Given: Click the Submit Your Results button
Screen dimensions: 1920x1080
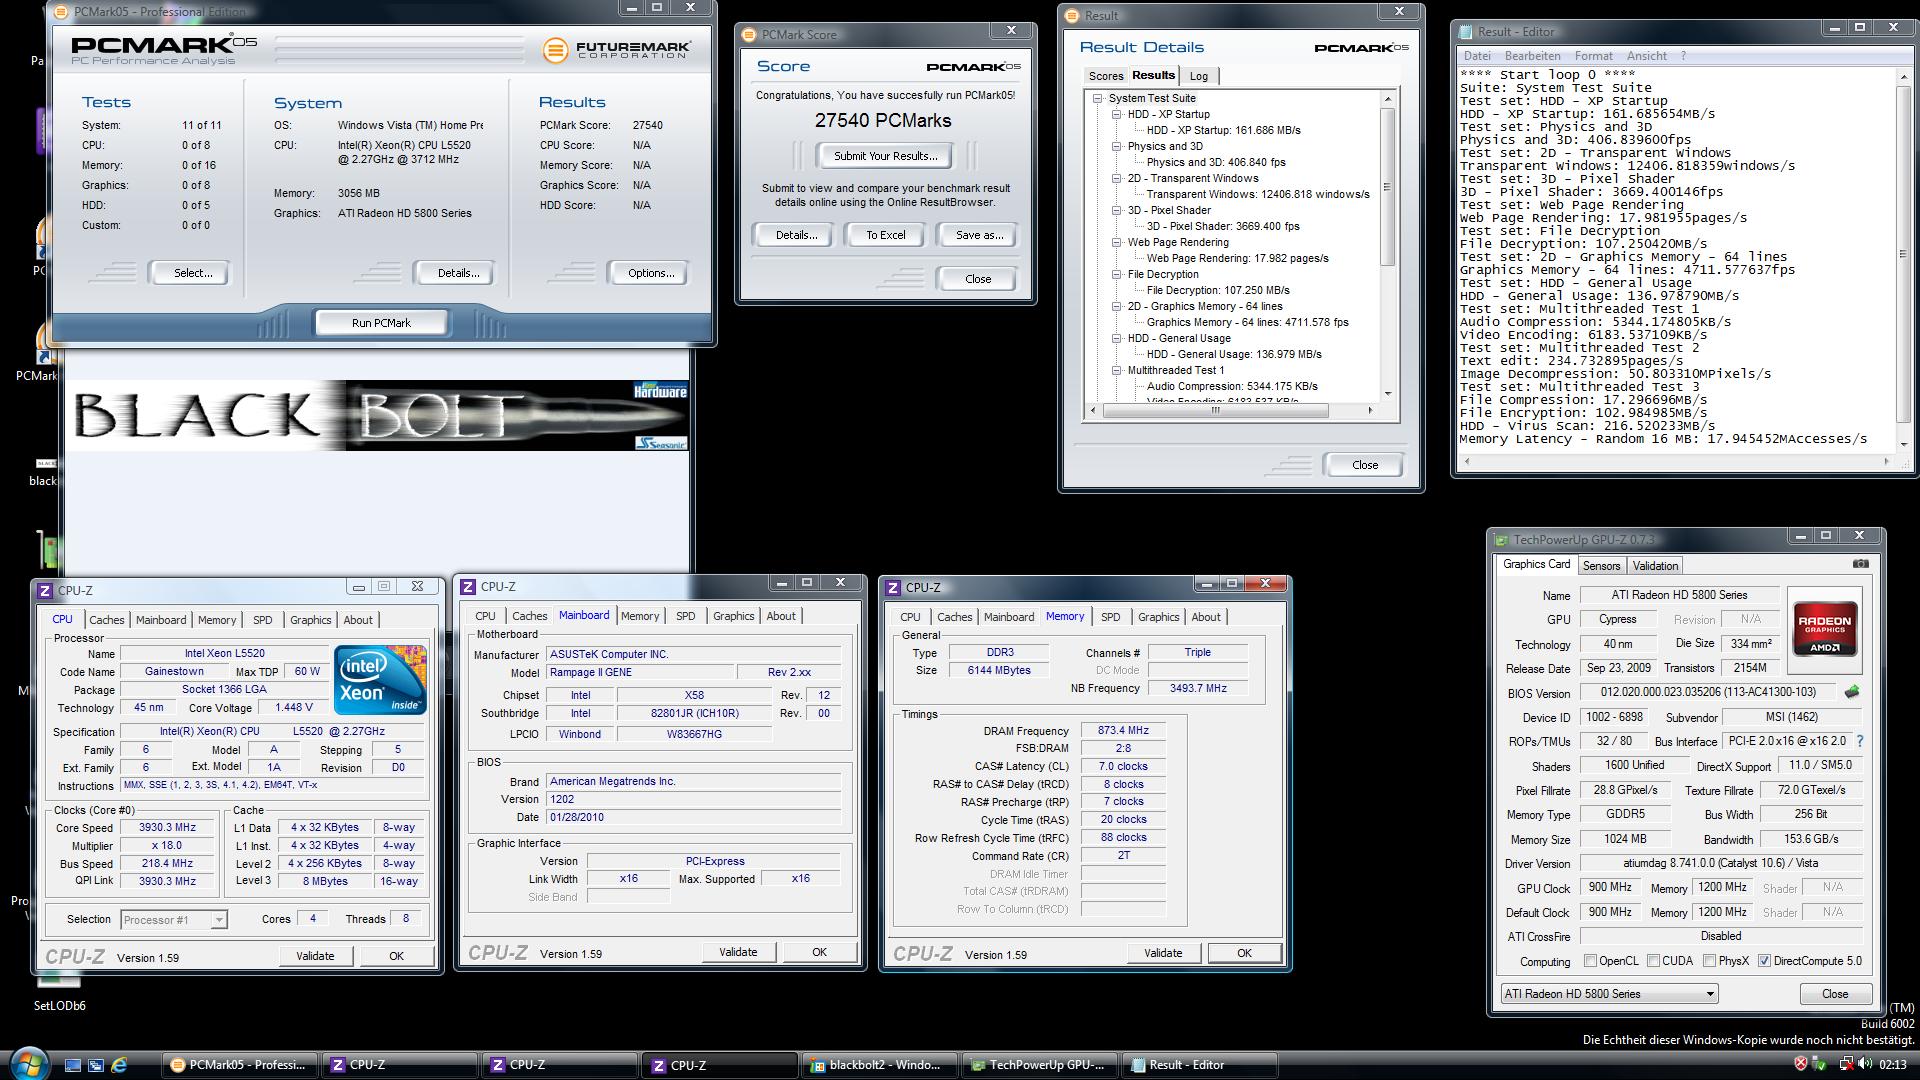Looking at the screenshot, I should (885, 156).
